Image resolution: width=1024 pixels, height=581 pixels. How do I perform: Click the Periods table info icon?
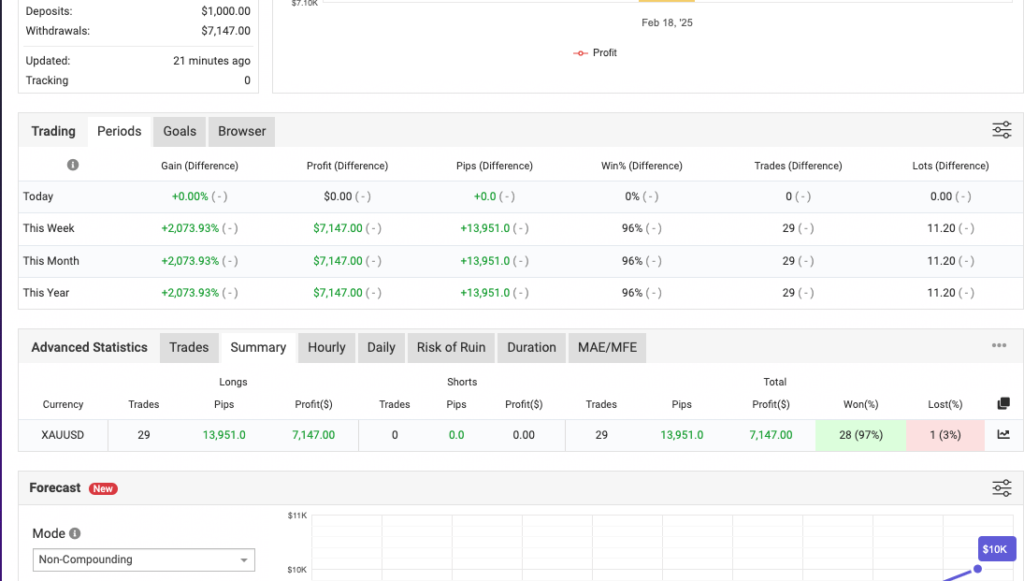(x=72, y=165)
